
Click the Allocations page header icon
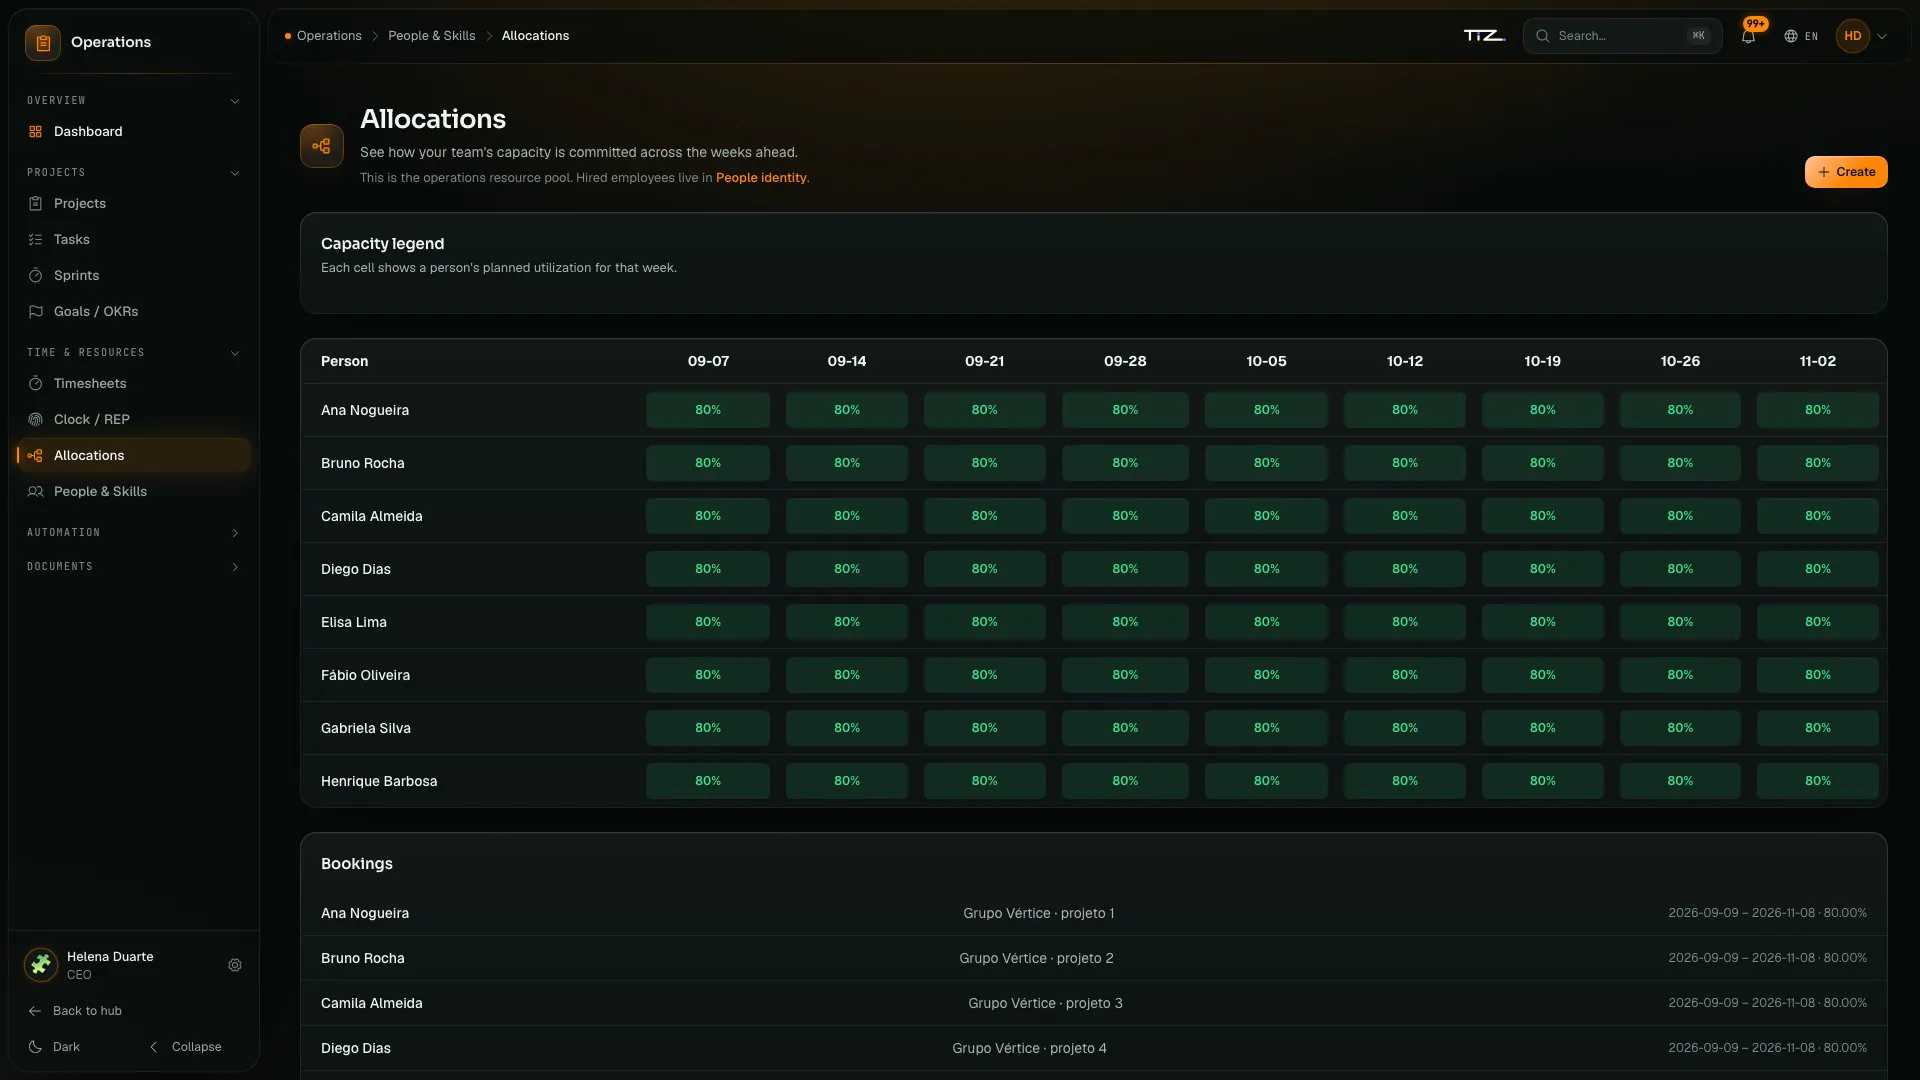pyautogui.click(x=322, y=146)
